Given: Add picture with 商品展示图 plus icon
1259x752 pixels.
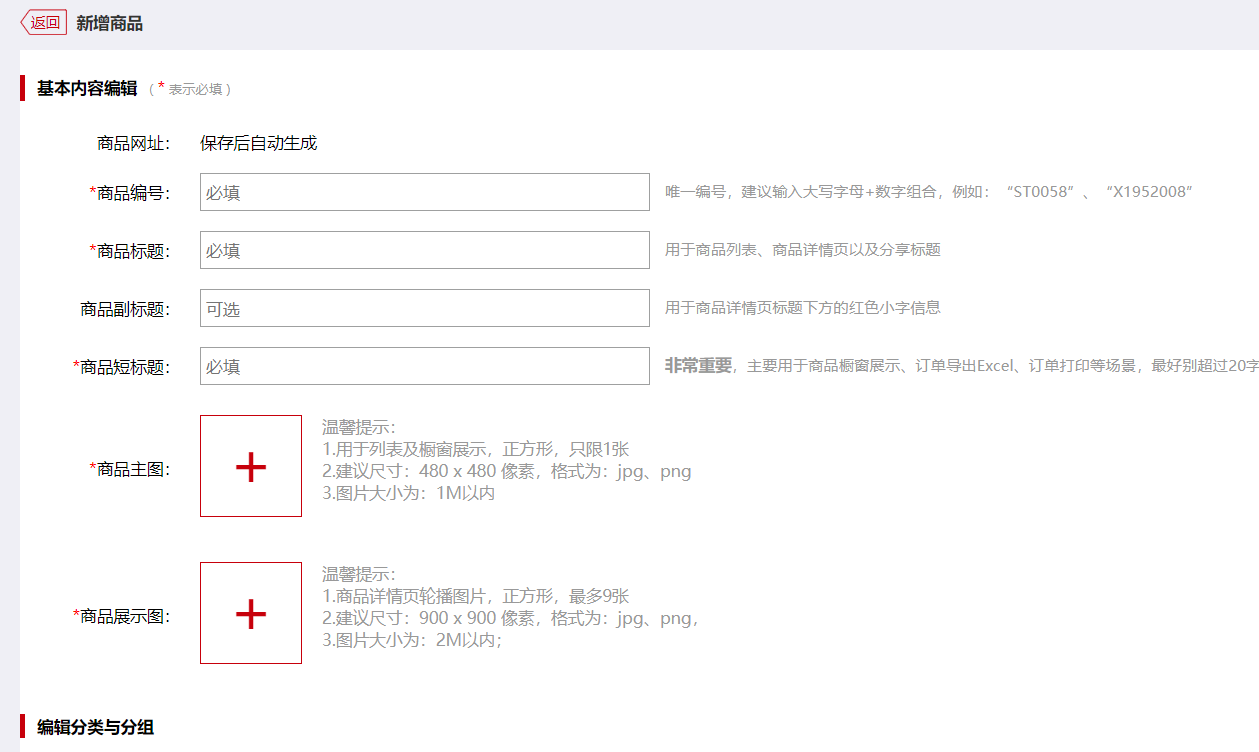Looking at the screenshot, I should pyautogui.click(x=251, y=613).
